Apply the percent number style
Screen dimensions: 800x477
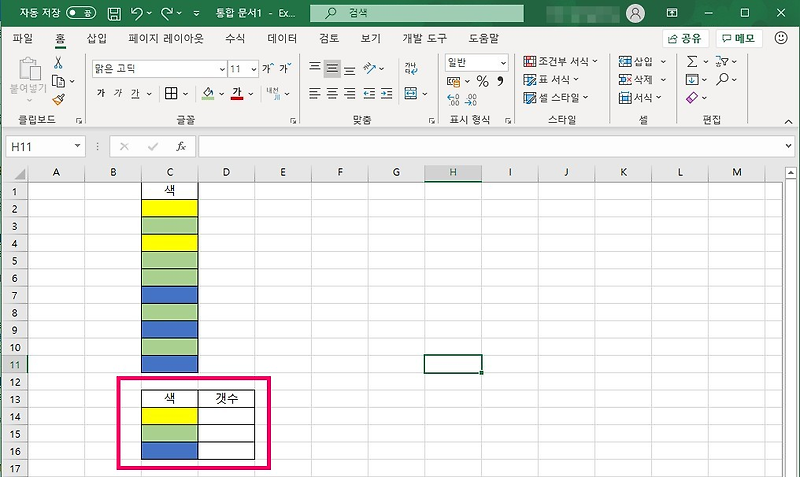483,81
